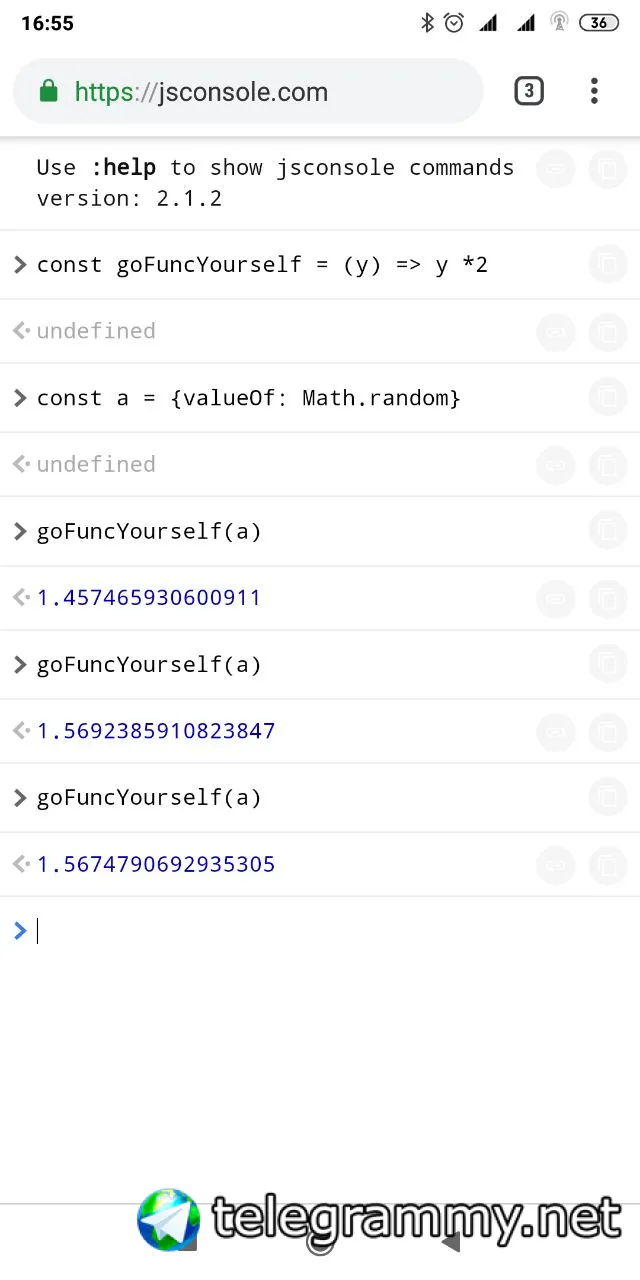The width and height of the screenshot is (640, 1280).
Task: Copy the last result 1.5674790692935305
Action: click(607, 864)
